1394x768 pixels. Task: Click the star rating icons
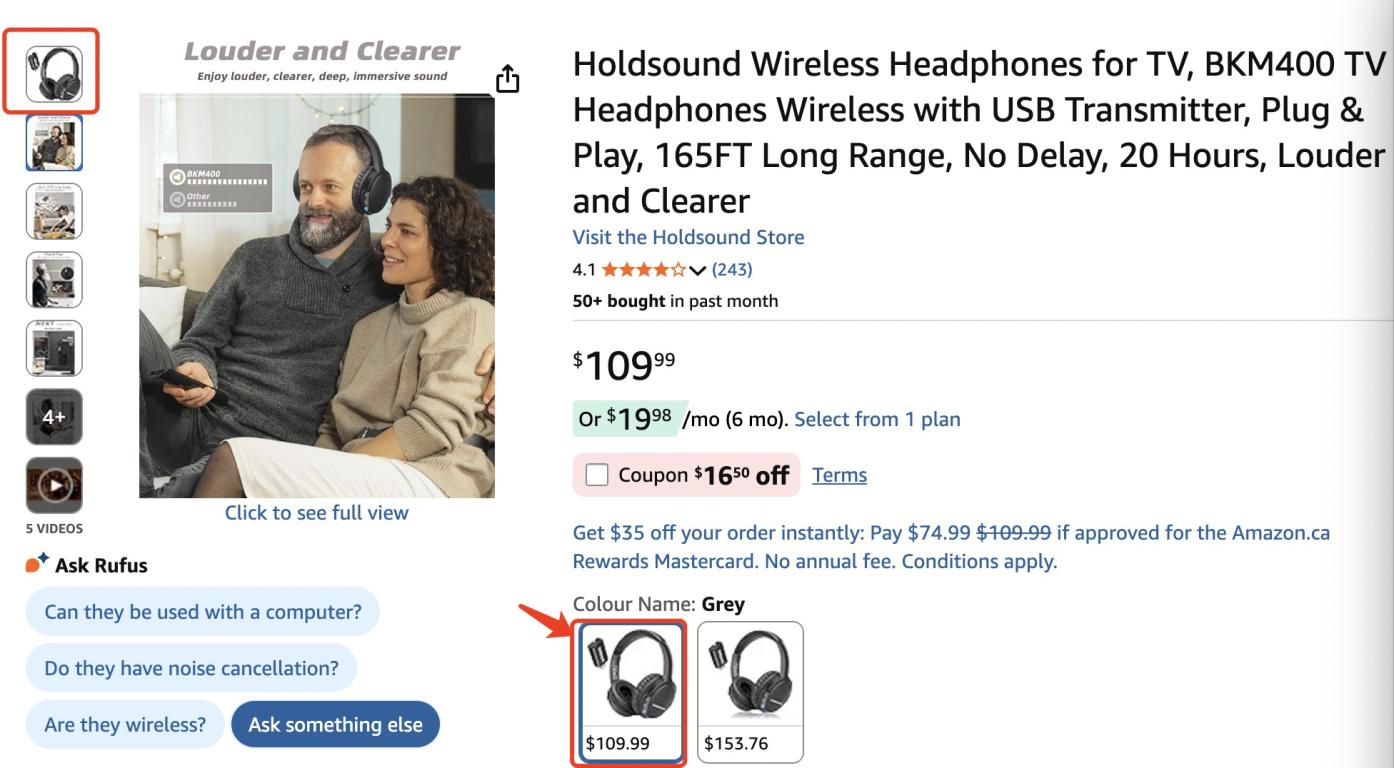(x=644, y=270)
